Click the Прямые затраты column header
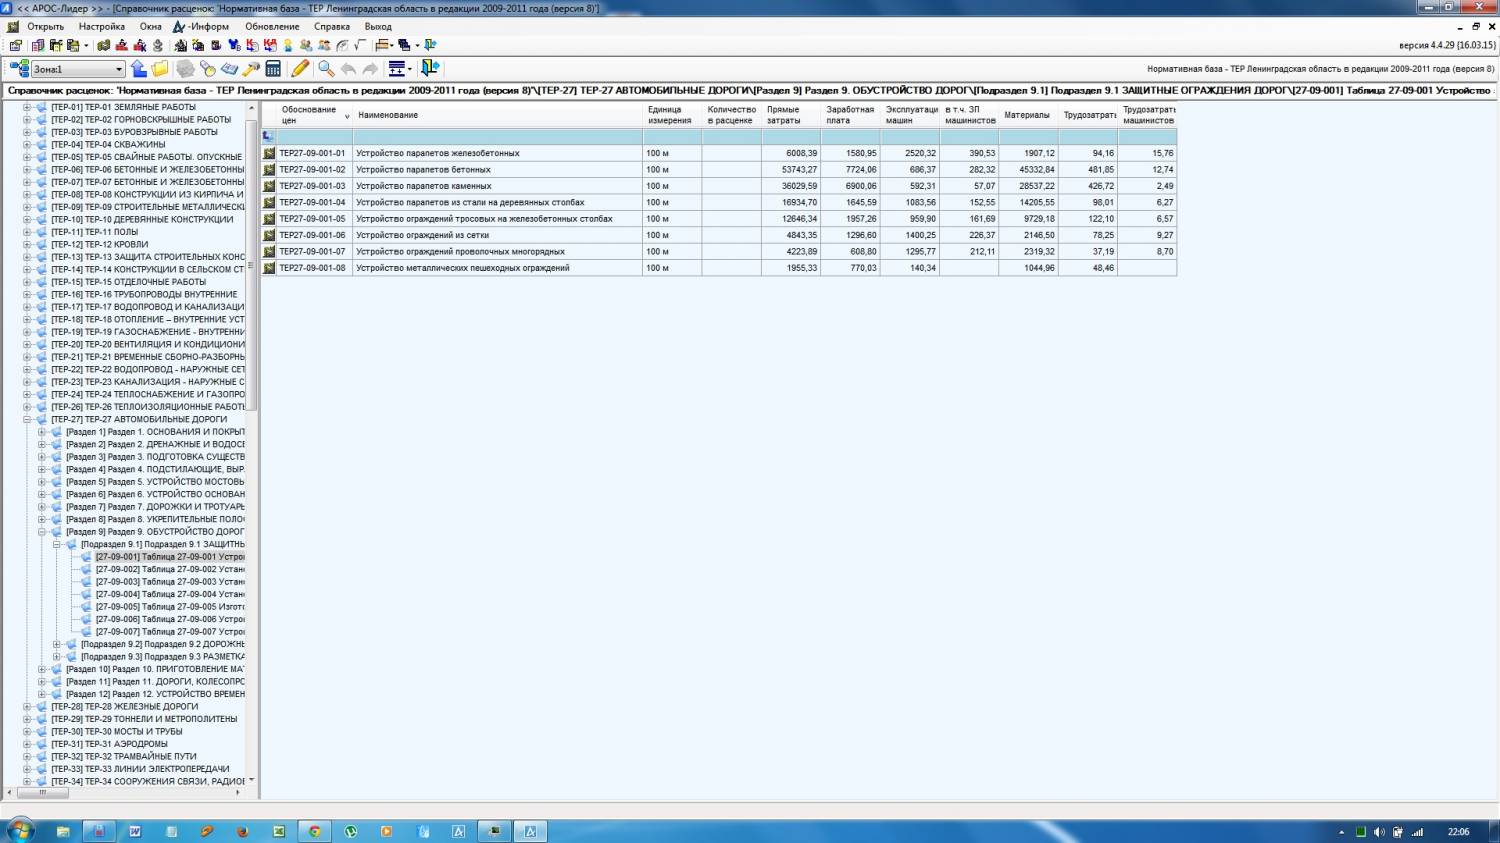The image size is (1500, 843). click(791, 115)
